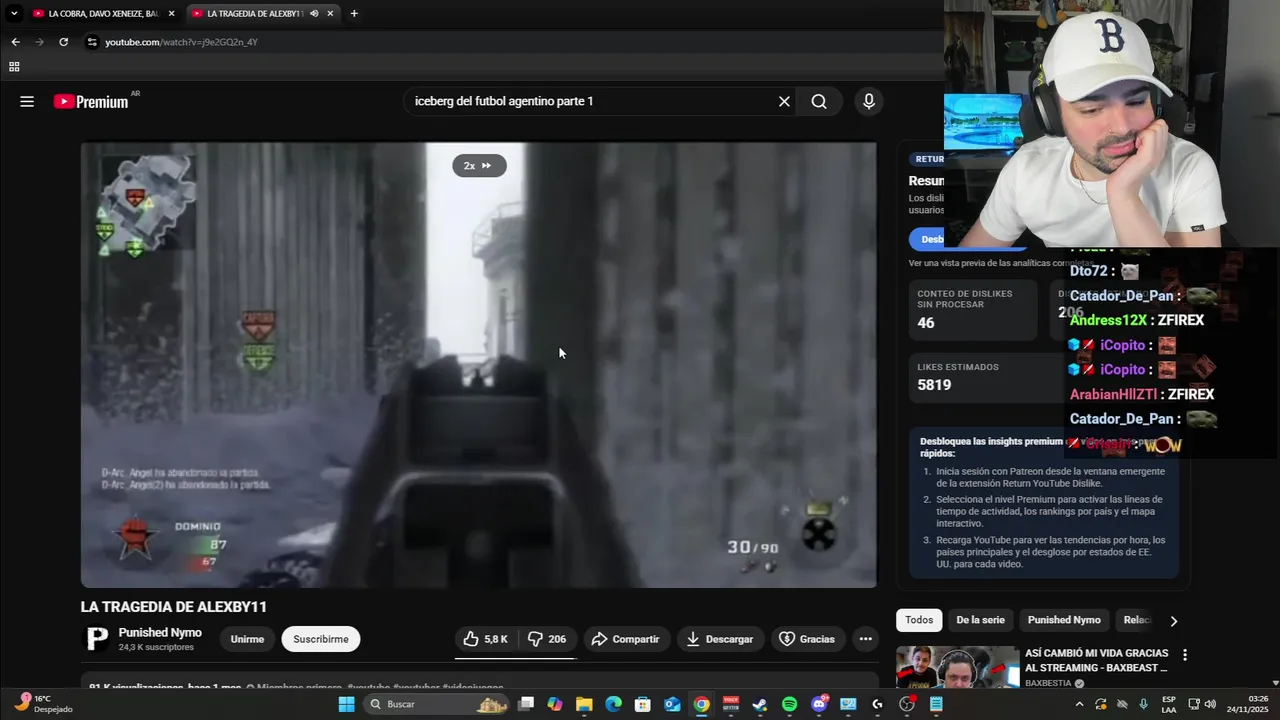Open File Explorer from taskbar
This screenshot has width=1280, height=720.
click(x=584, y=704)
